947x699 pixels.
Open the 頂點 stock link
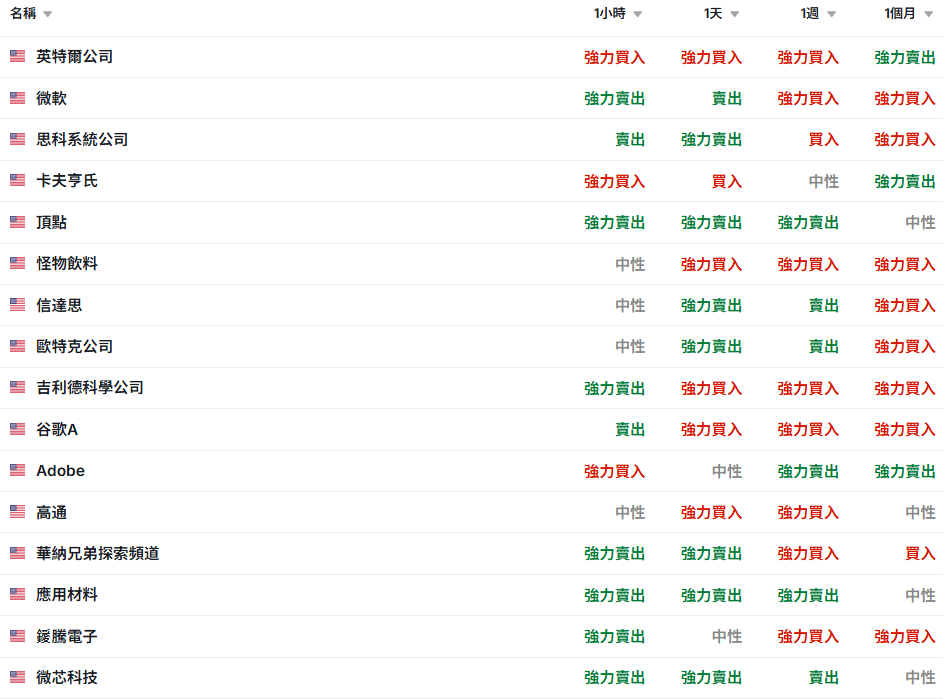(x=51, y=222)
